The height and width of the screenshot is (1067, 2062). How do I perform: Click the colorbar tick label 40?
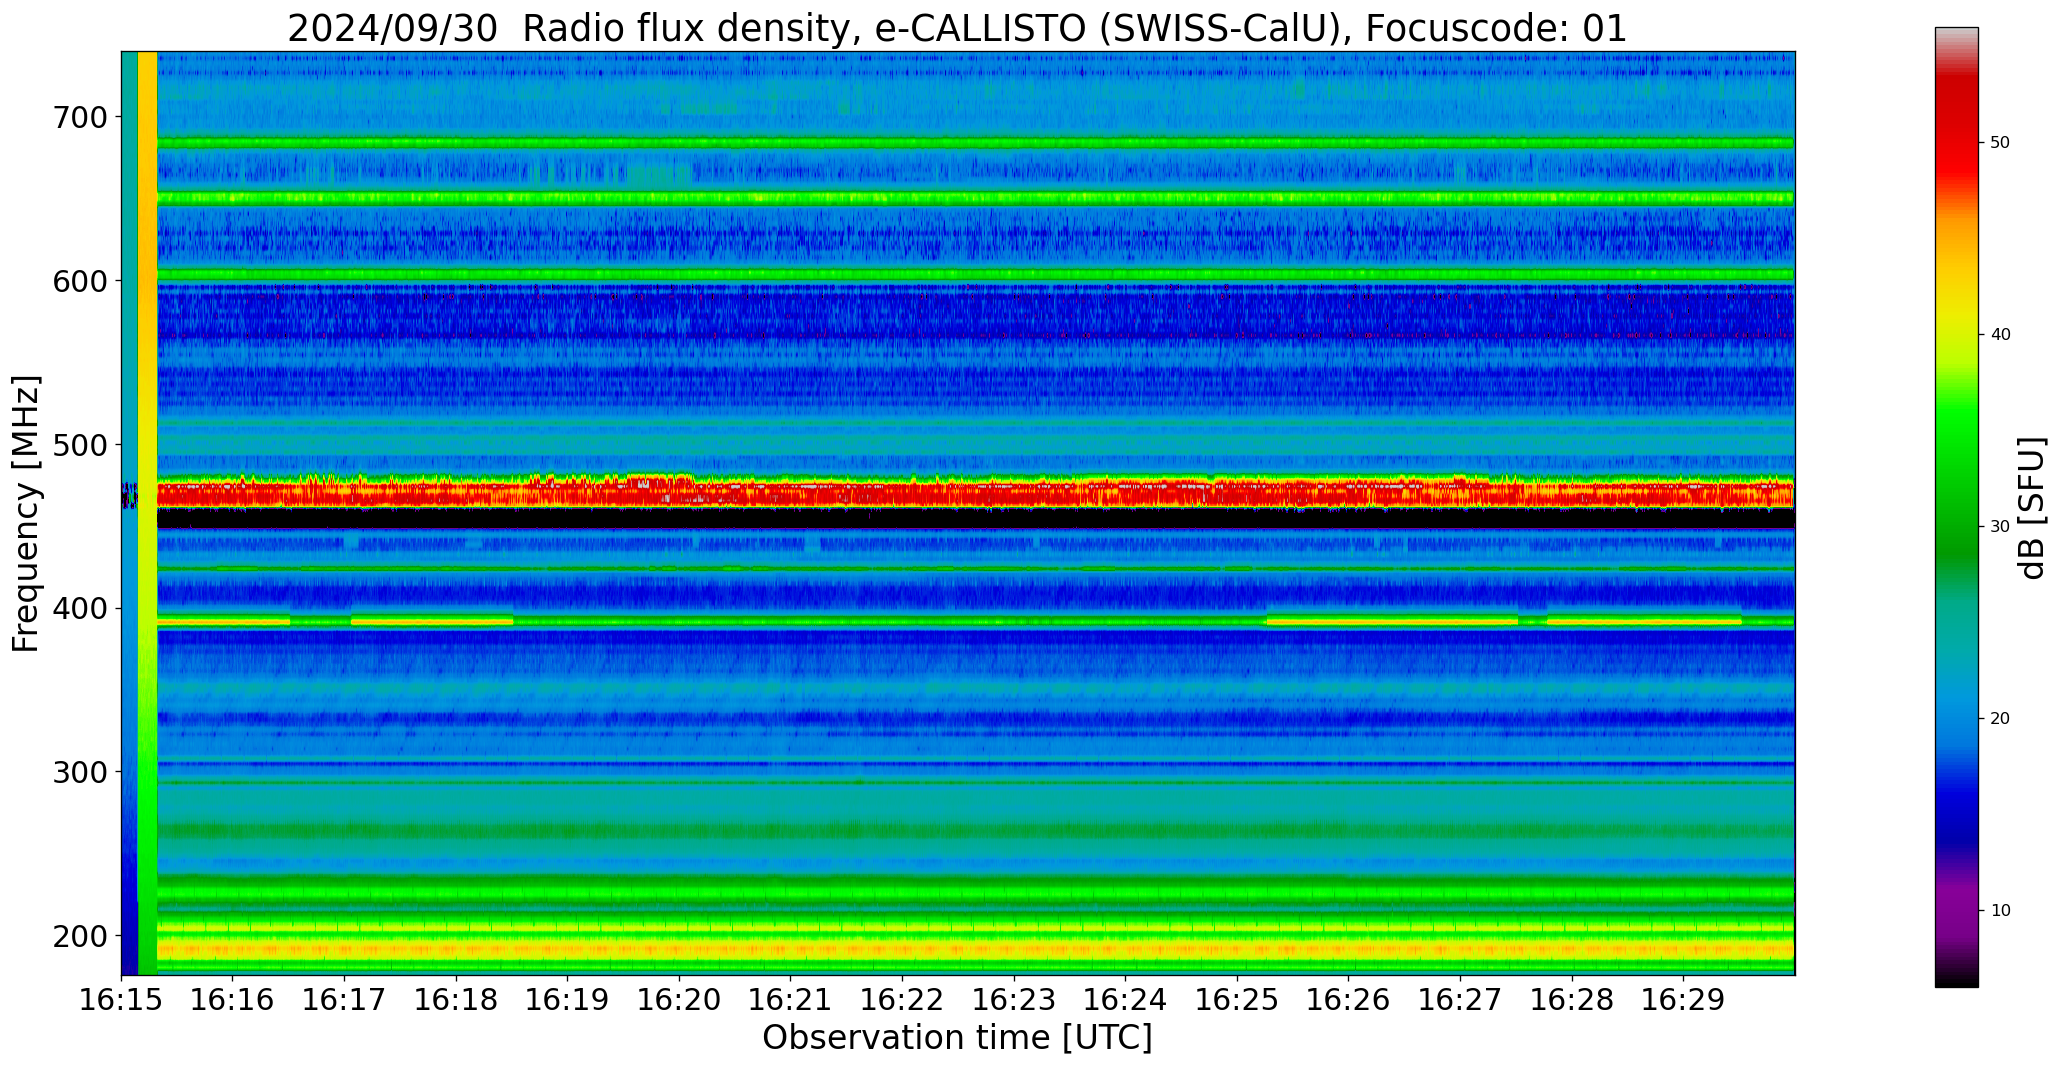2001,335
